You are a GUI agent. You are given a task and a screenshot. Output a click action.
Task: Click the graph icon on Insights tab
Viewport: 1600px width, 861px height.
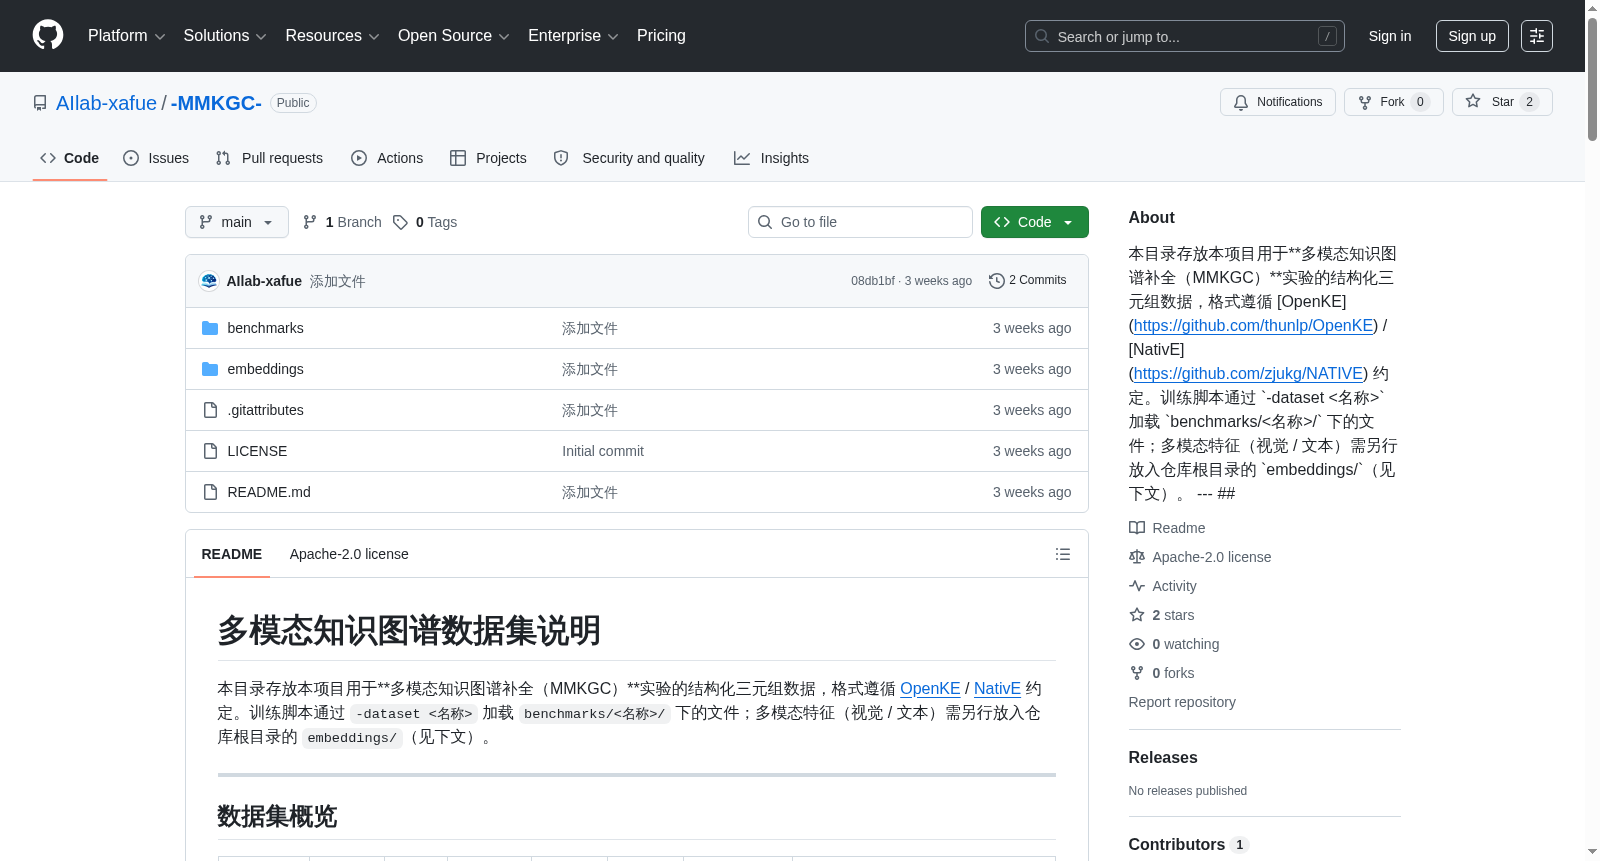(742, 158)
